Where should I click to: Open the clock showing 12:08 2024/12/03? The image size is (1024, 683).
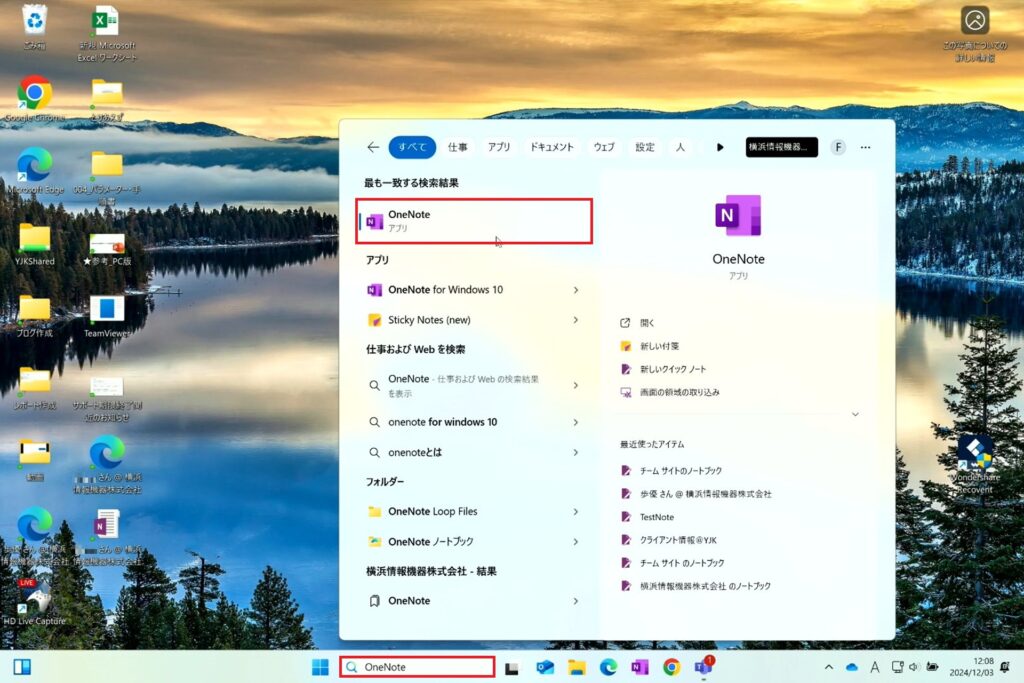[971, 667]
